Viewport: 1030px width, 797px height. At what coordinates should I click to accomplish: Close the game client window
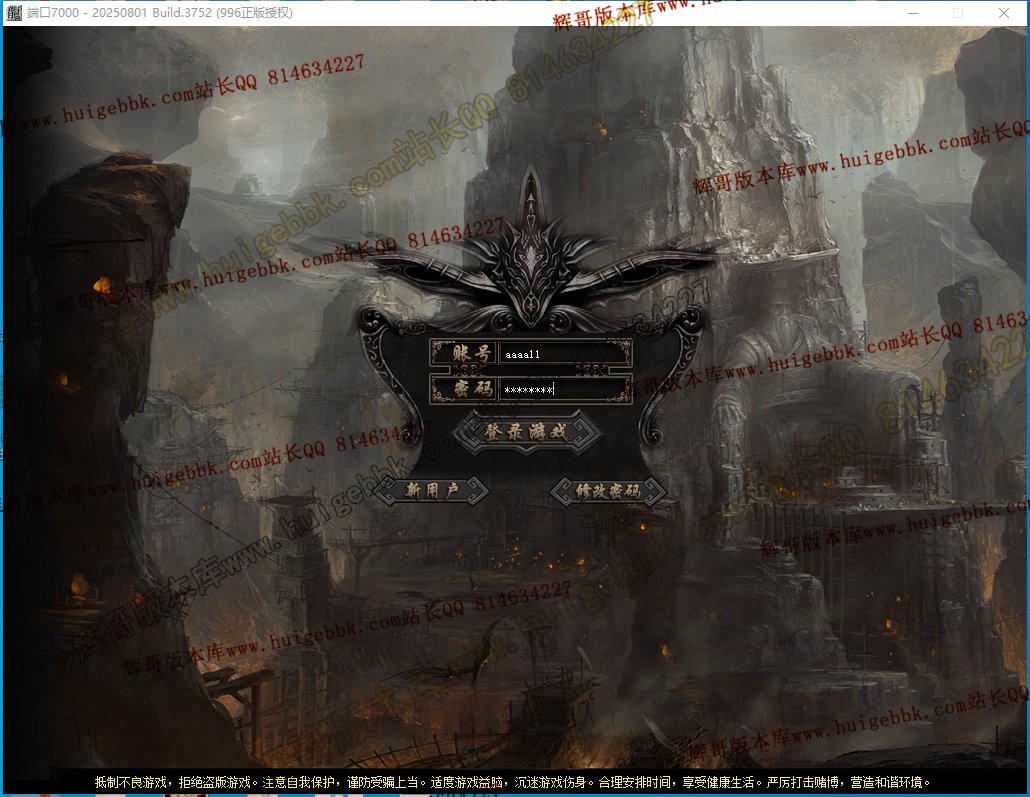tap(1003, 13)
